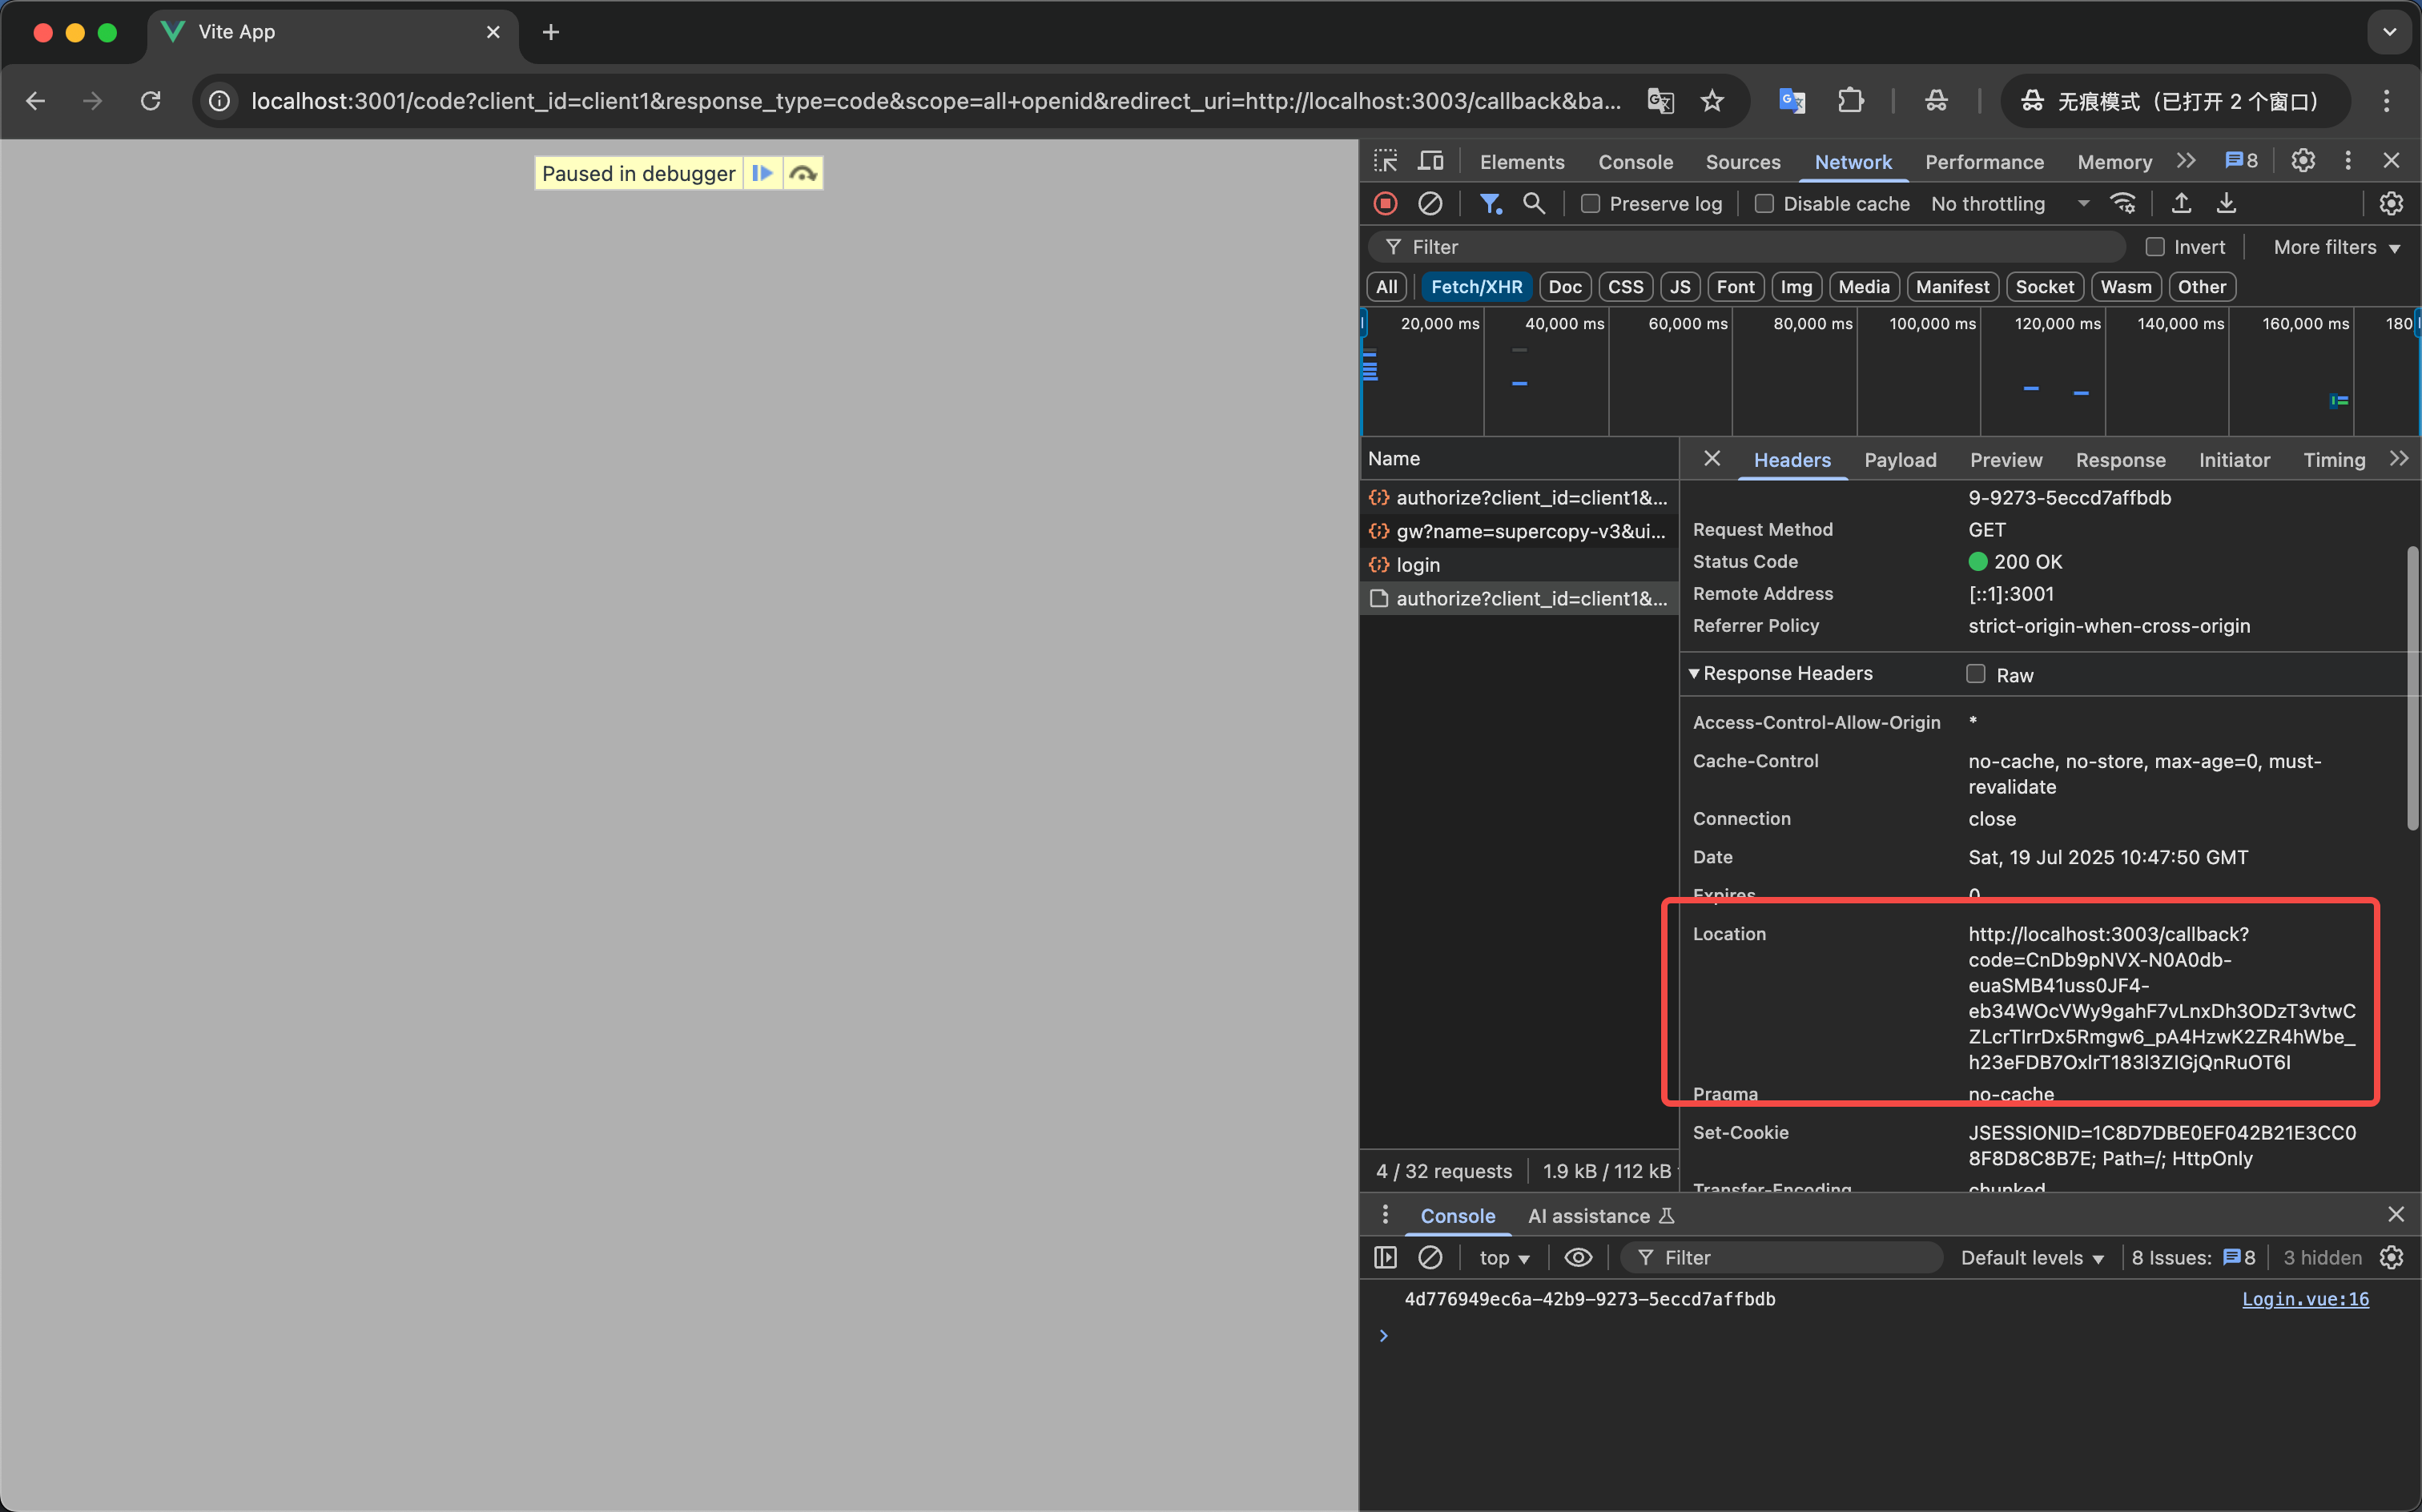Switch to Elements panel
The height and width of the screenshot is (1512, 2422).
[1521, 162]
